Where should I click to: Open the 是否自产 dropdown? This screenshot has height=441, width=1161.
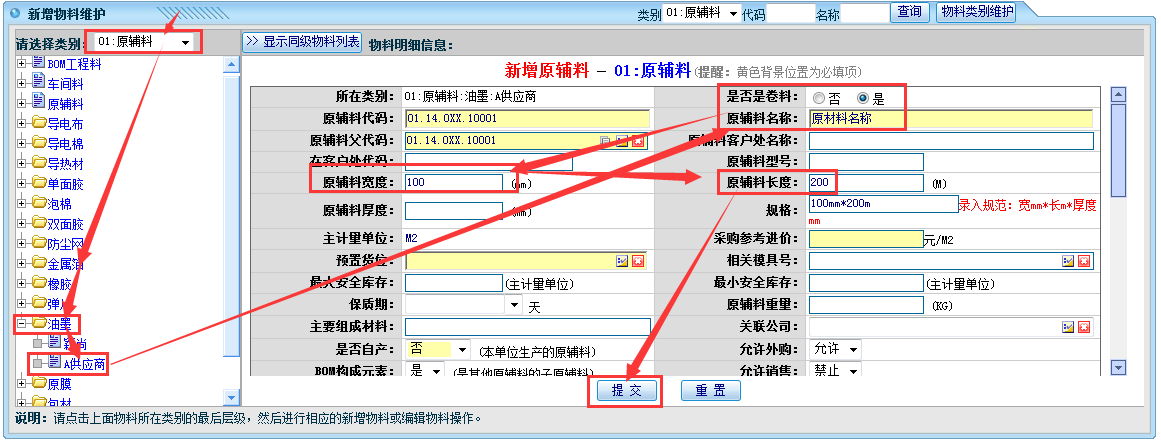pyautogui.click(x=461, y=349)
